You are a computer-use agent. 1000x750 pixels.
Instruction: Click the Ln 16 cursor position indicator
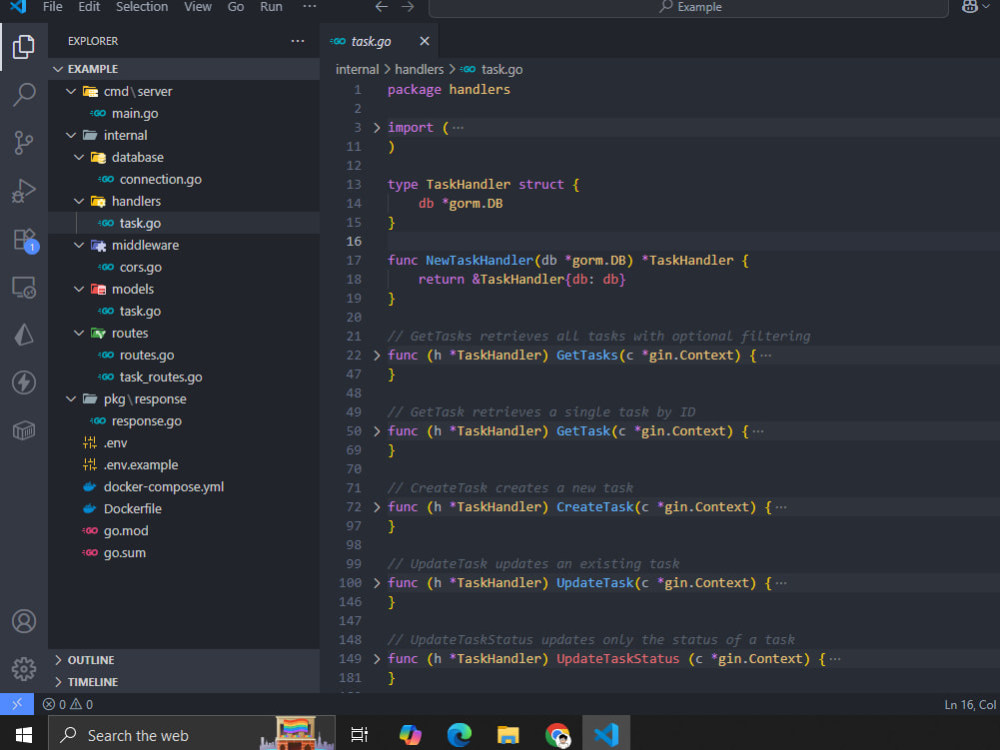pos(969,705)
